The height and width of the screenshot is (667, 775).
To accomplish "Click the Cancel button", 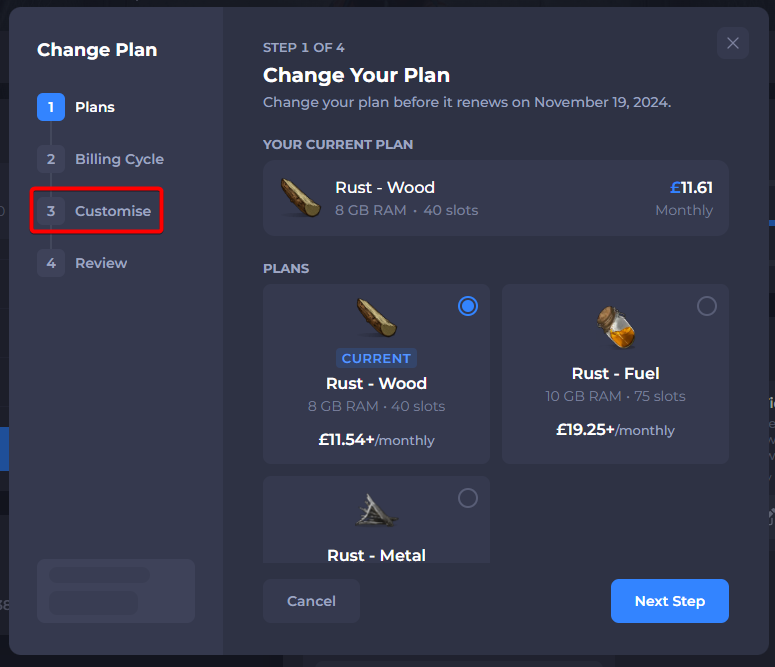I will point(311,601).
